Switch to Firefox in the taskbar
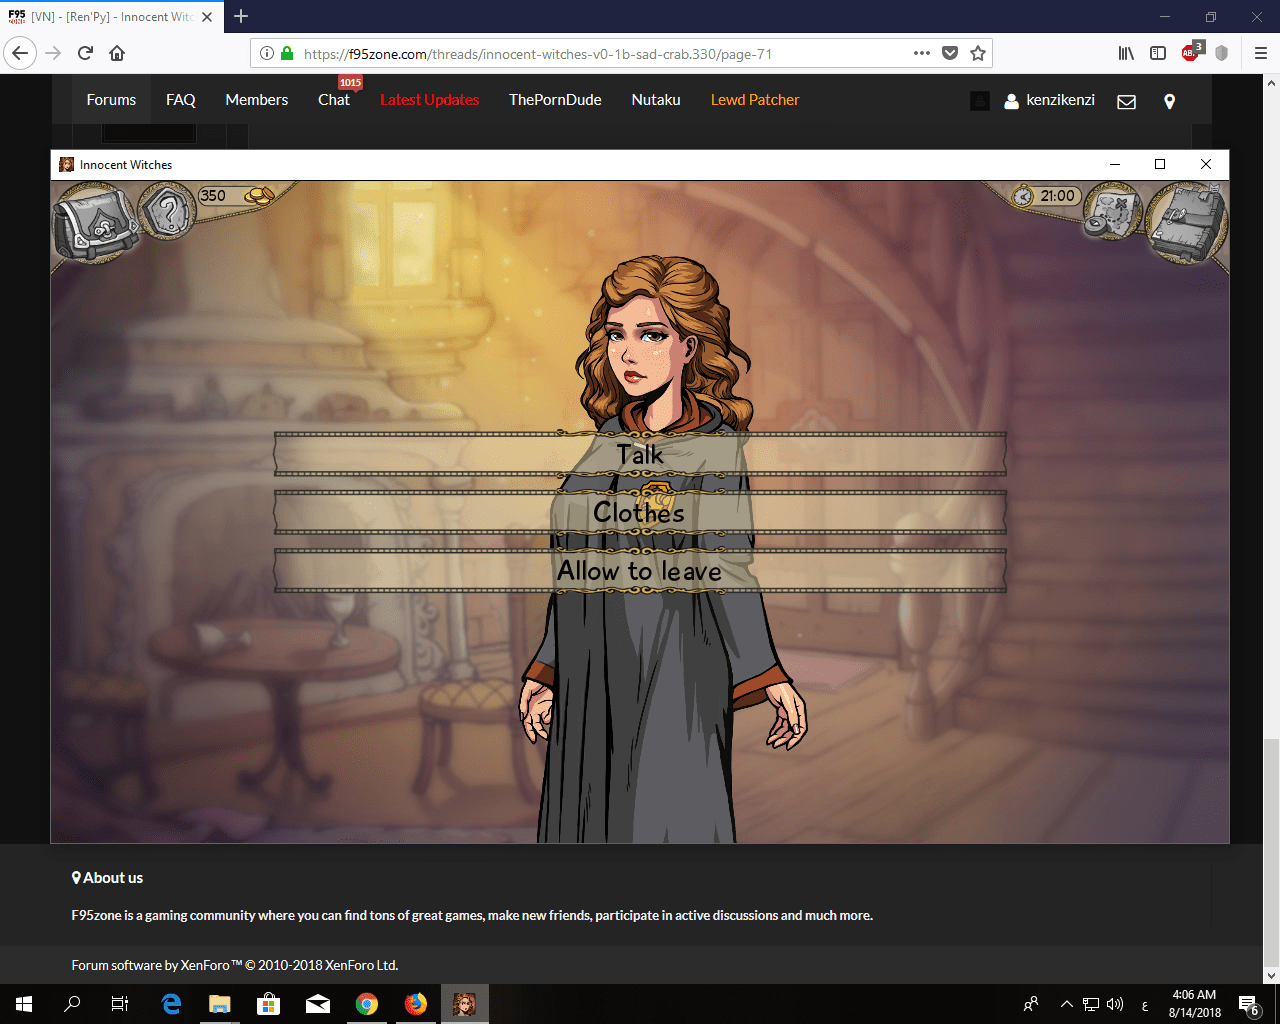1280x1024 pixels. 416,1004
